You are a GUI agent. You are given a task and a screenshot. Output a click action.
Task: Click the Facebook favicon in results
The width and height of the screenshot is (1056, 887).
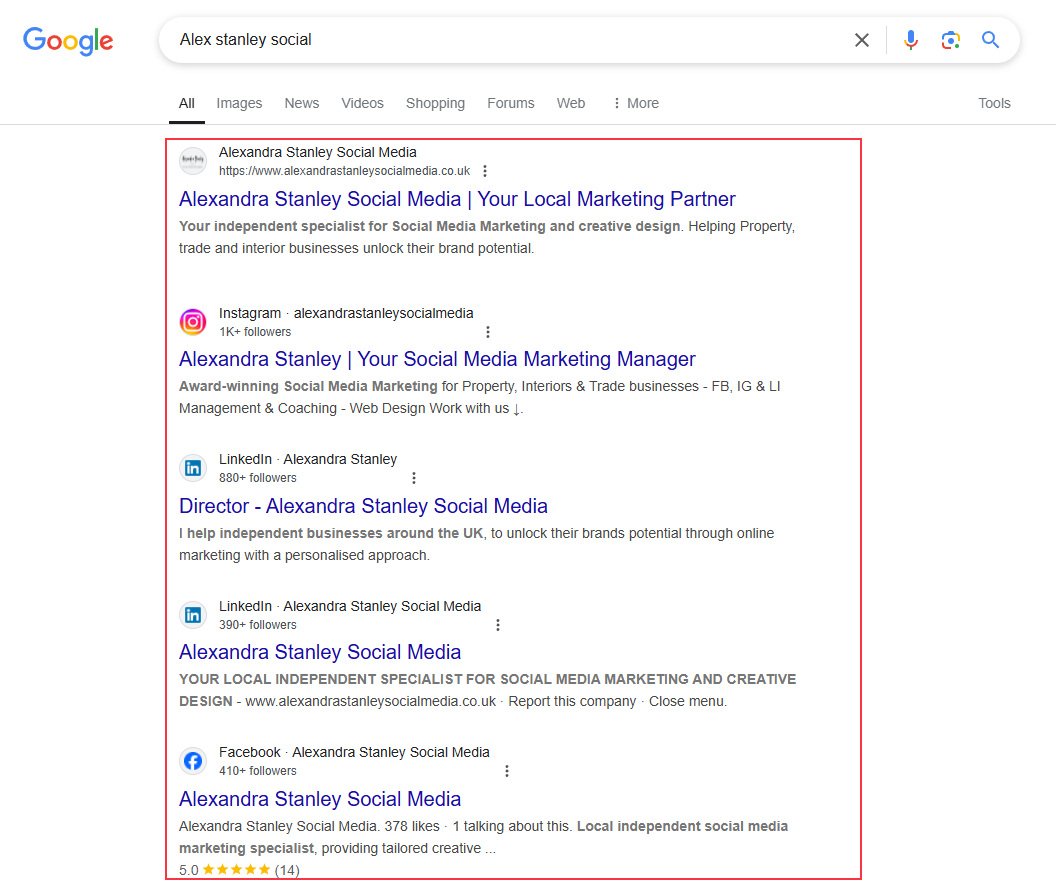(x=193, y=761)
